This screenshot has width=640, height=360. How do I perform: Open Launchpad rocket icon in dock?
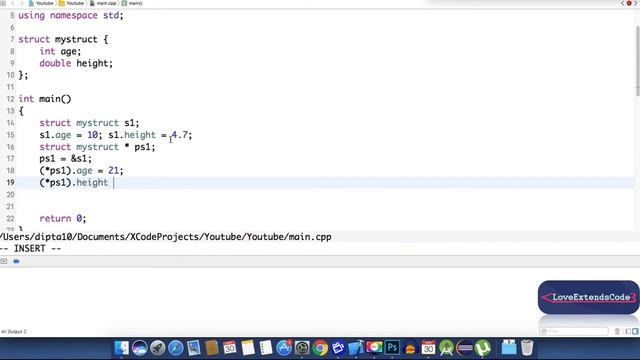(158, 348)
